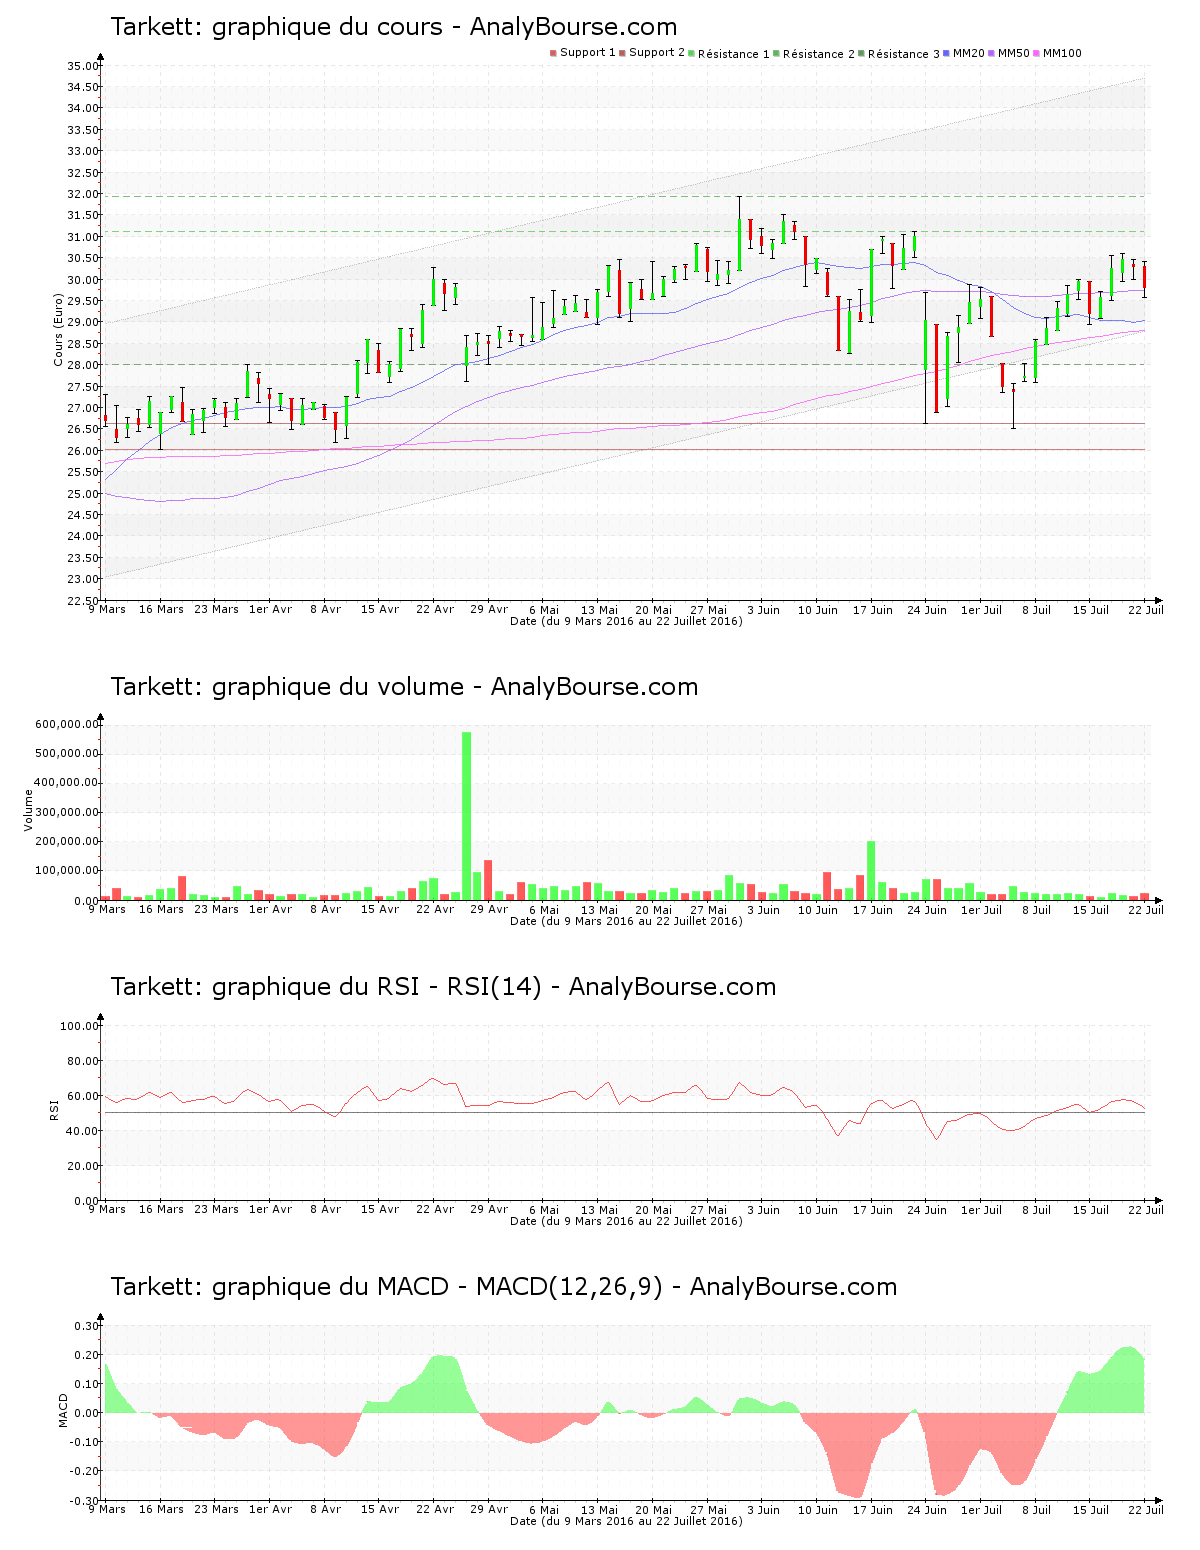Click the 22.50 value on the price axis
This screenshot has width=1200, height=1550.
(83, 600)
